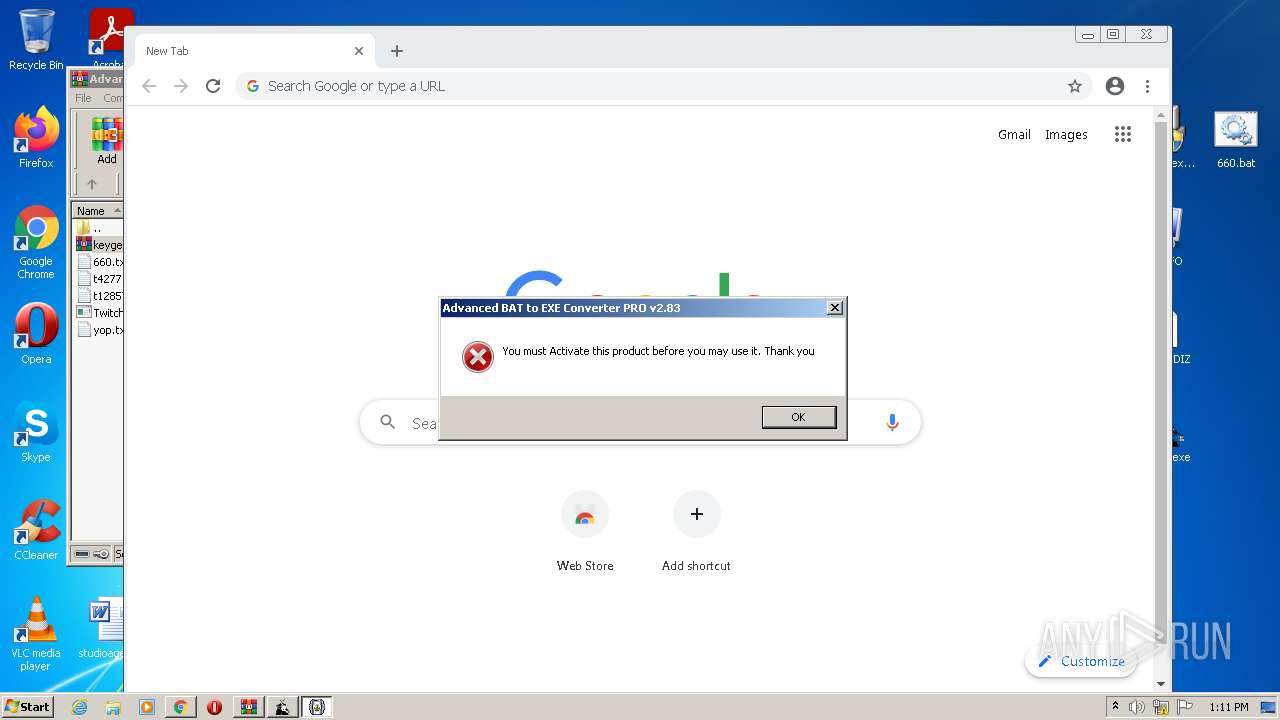Select the parent folder '..' row in WinRAR
The width and height of the screenshot is (1280, 720).
click(98, 228)
